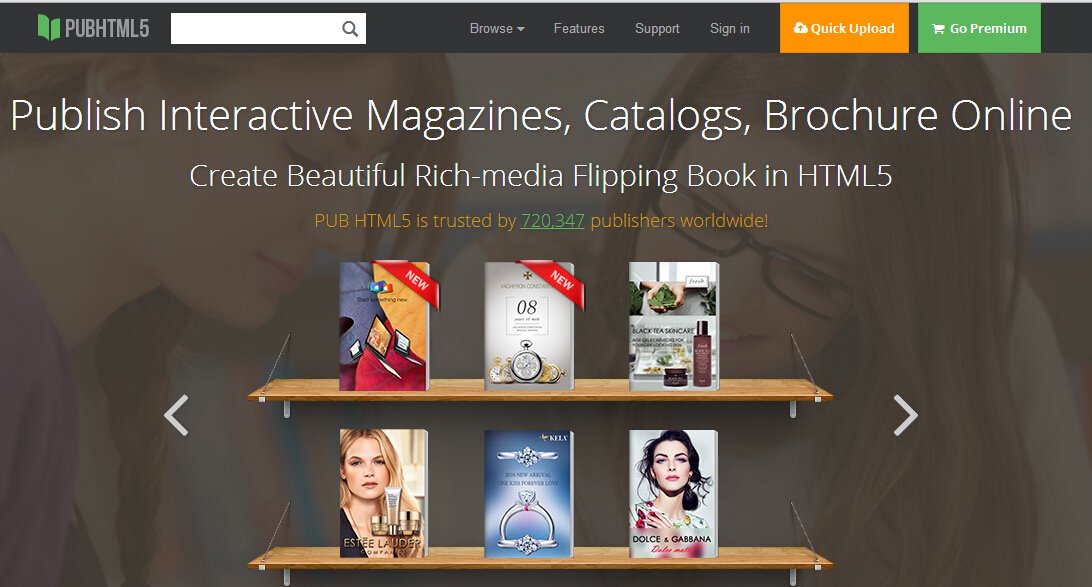Open the 720,347 publishers link
This screenshot has height=587, width=1092.
coord(552,221)
